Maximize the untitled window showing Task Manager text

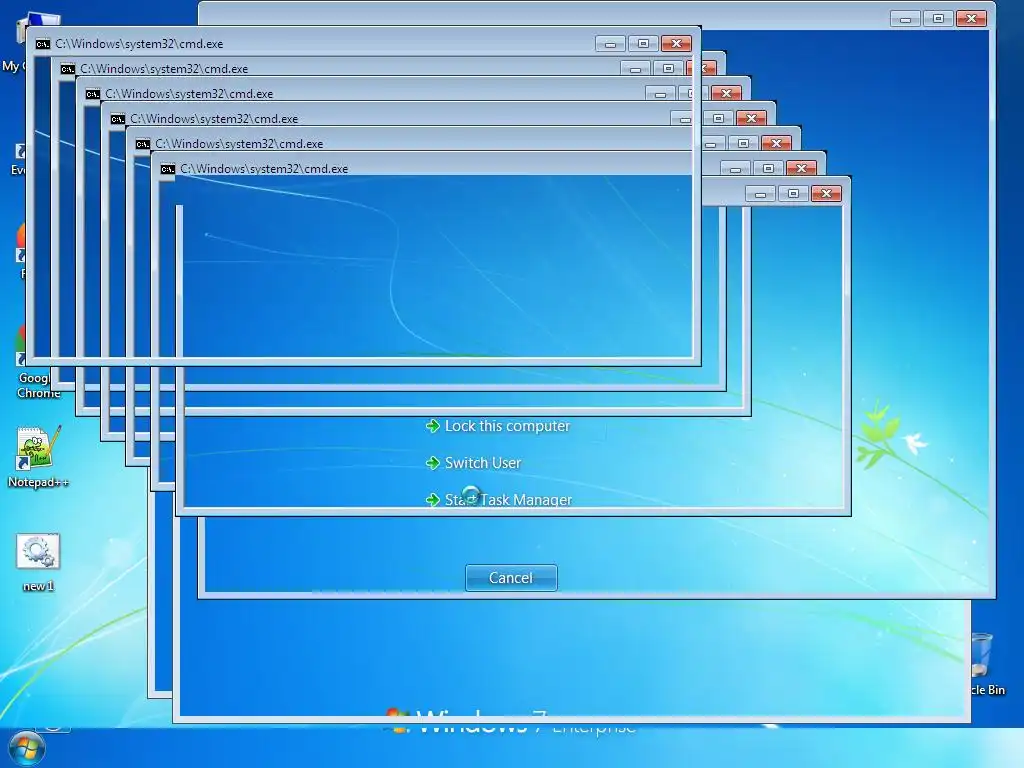click(x=793, y=194)
